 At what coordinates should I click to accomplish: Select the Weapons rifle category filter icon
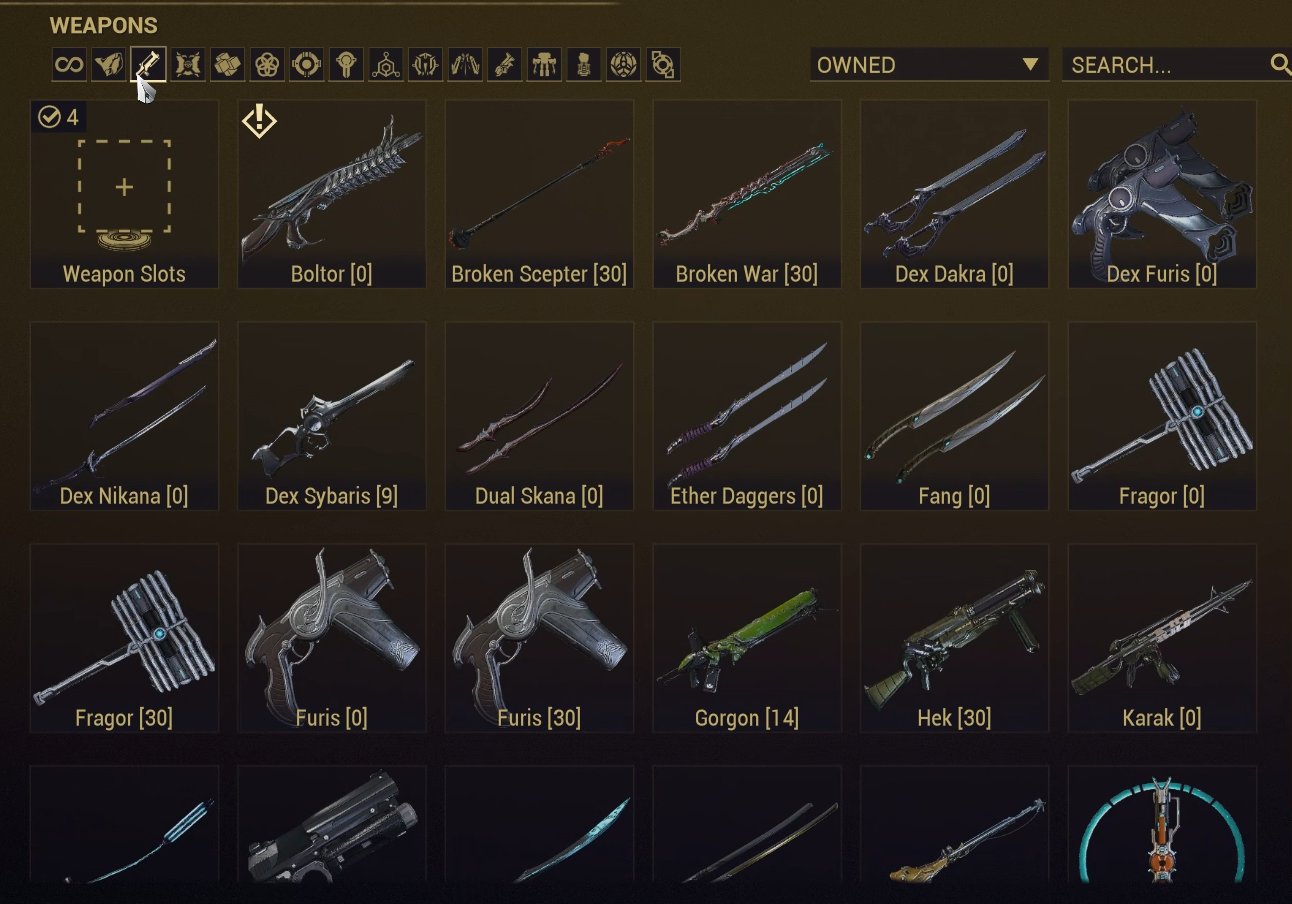click(147, 65)
